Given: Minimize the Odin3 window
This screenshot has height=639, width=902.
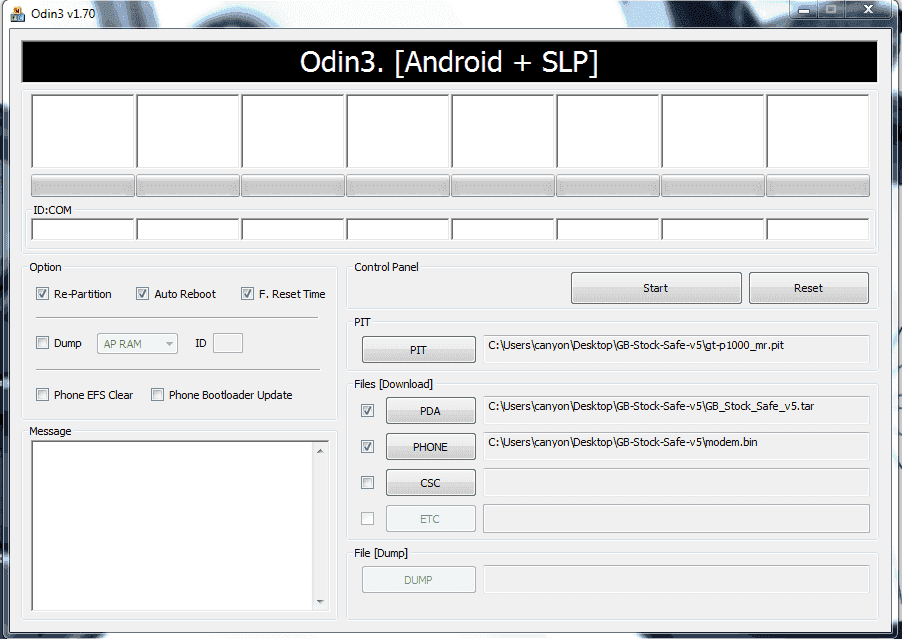Looking at the screenshot, I should tap(804, 9).
